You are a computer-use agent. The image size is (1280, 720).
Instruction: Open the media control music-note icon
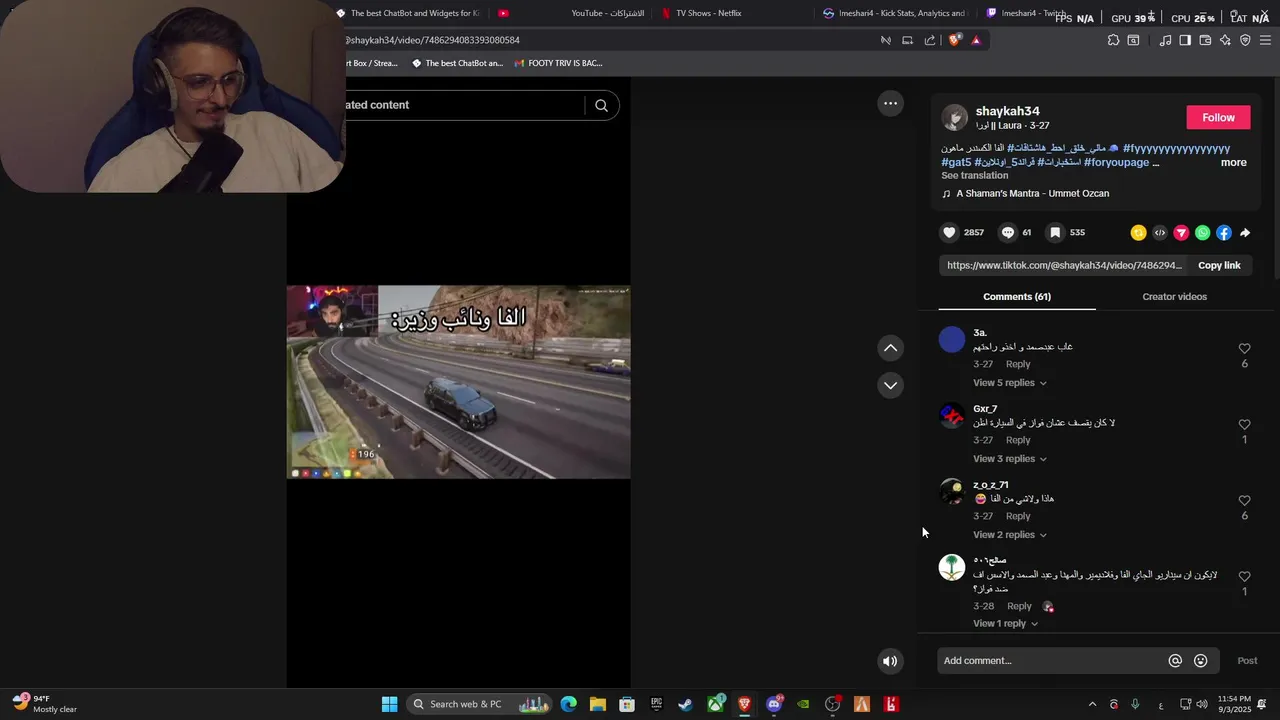coord(1165,40)
